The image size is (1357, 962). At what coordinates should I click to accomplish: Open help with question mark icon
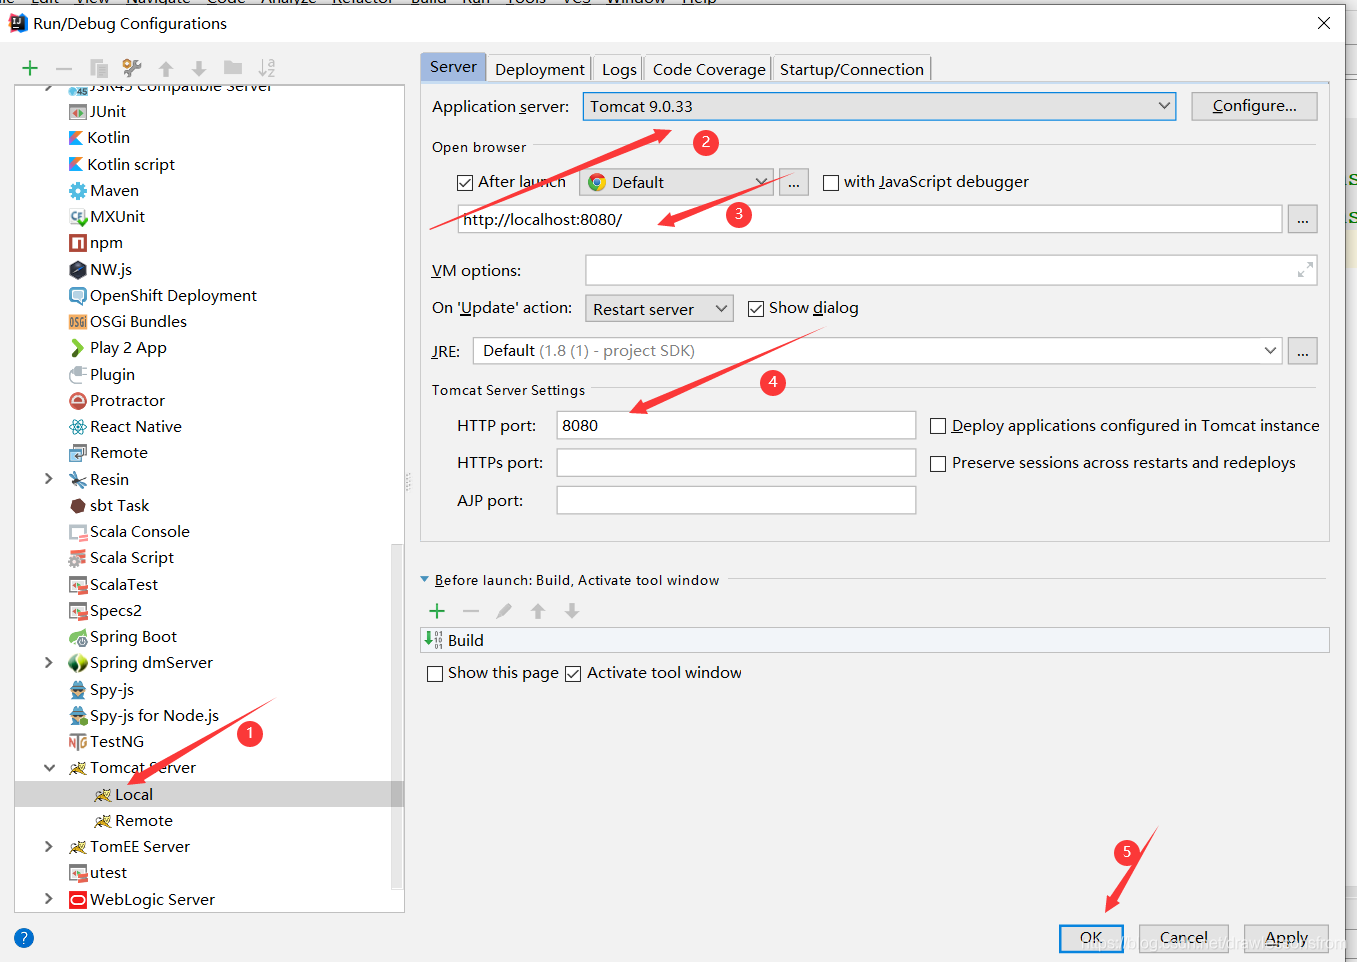click(24, 938)
